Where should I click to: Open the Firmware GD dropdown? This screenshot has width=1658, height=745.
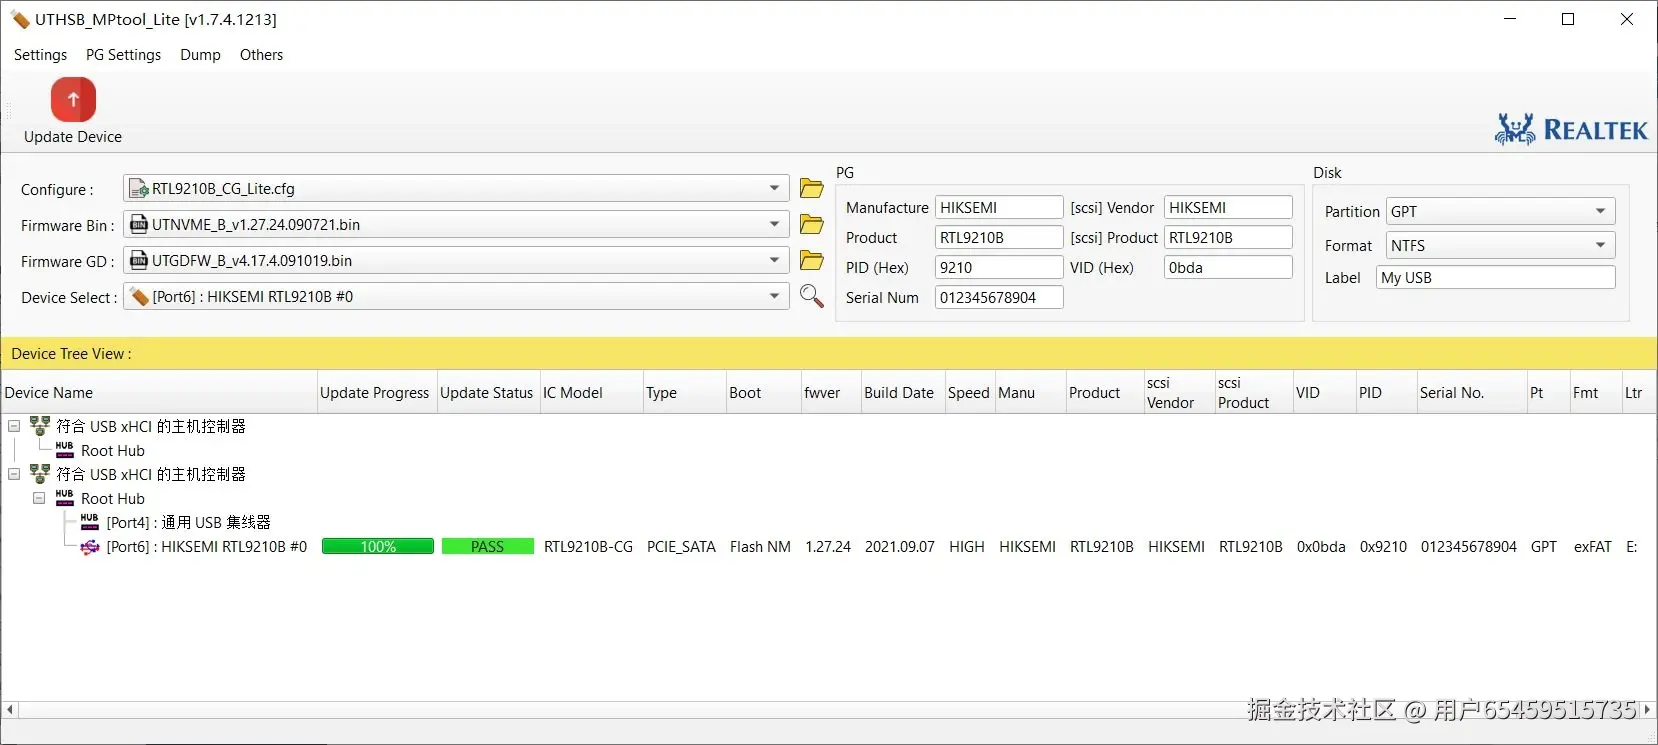tap(774, 260)
